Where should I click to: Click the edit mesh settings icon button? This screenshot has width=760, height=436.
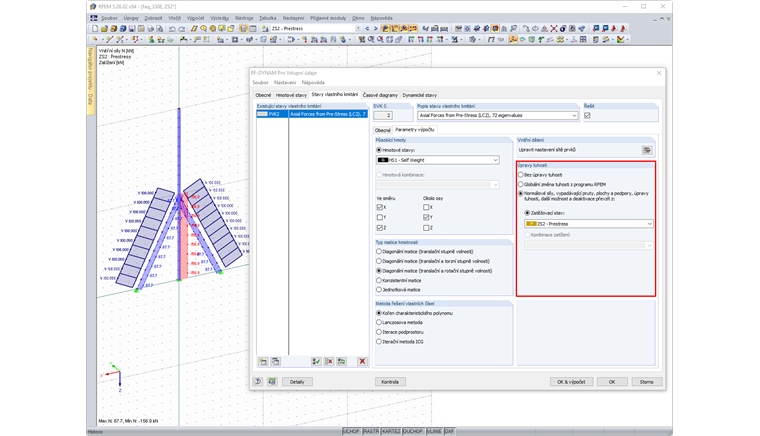point(647,150)
